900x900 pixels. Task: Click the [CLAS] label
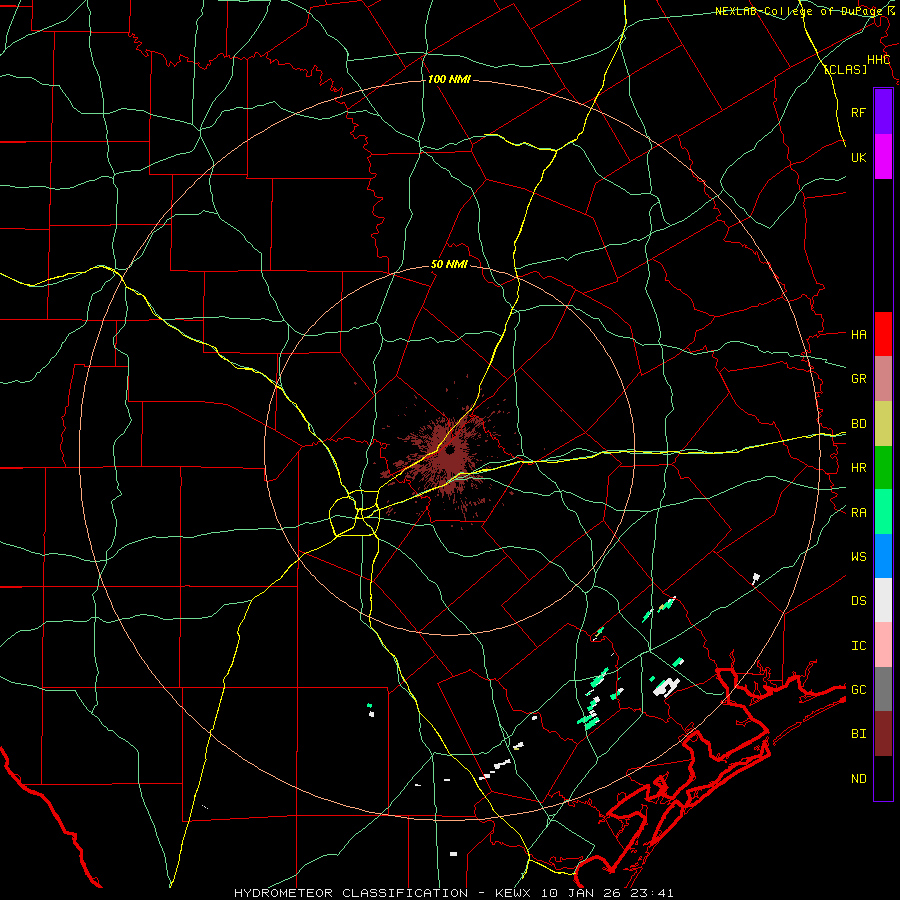(x=845, y=69)
